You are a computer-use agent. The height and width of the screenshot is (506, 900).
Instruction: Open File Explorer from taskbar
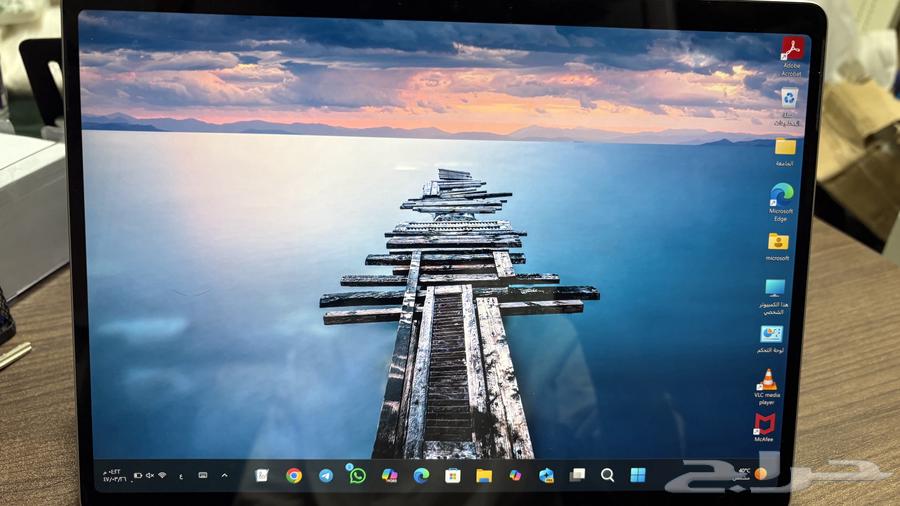(x=484, y=476)
